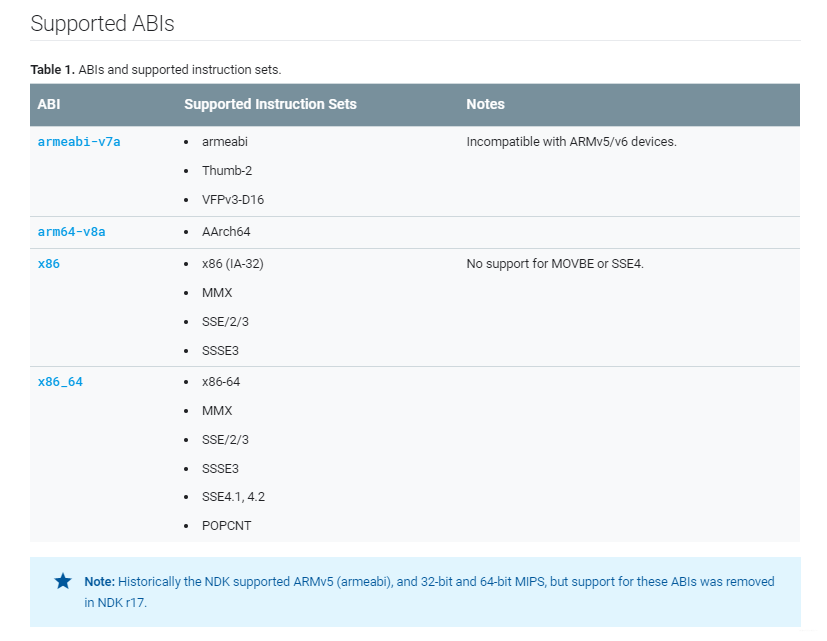Click the Note text about NDK r17

click(429, 592)
